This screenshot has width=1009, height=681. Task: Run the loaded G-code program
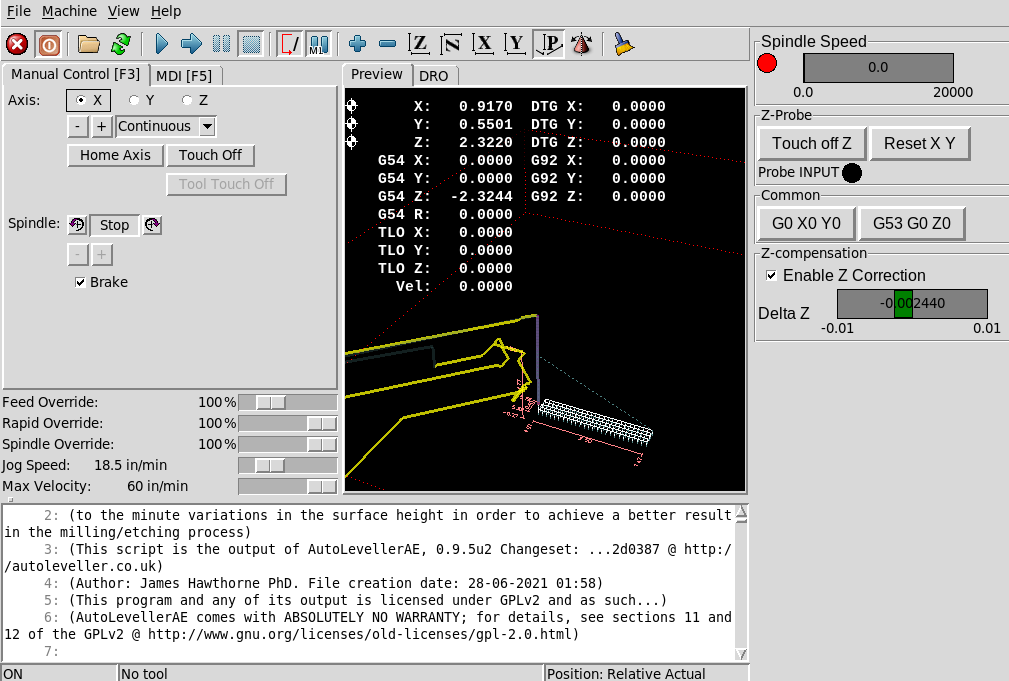[x=161, y=44]
